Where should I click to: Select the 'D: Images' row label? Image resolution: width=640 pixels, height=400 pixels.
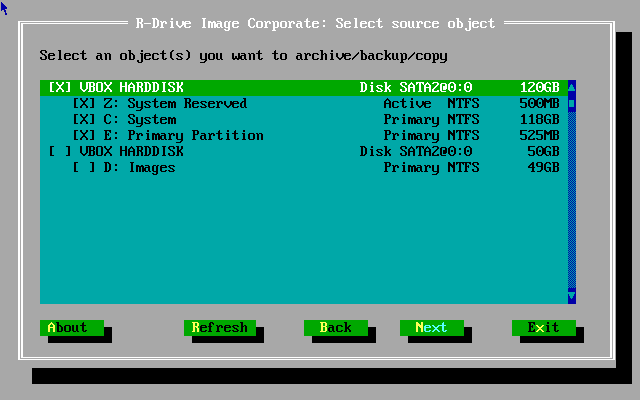[139, 167]
